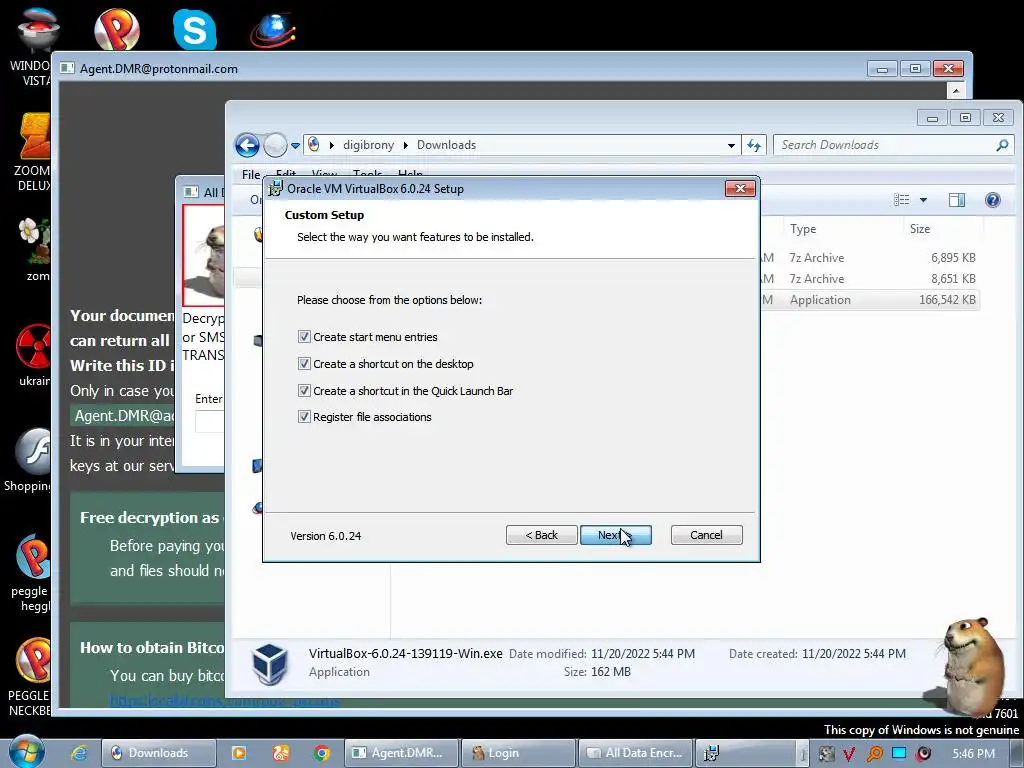The height and width of the screenshot is (768, 1024).
Task: Open the Peggle ball icon at desktop top
Action: (116, 29)
